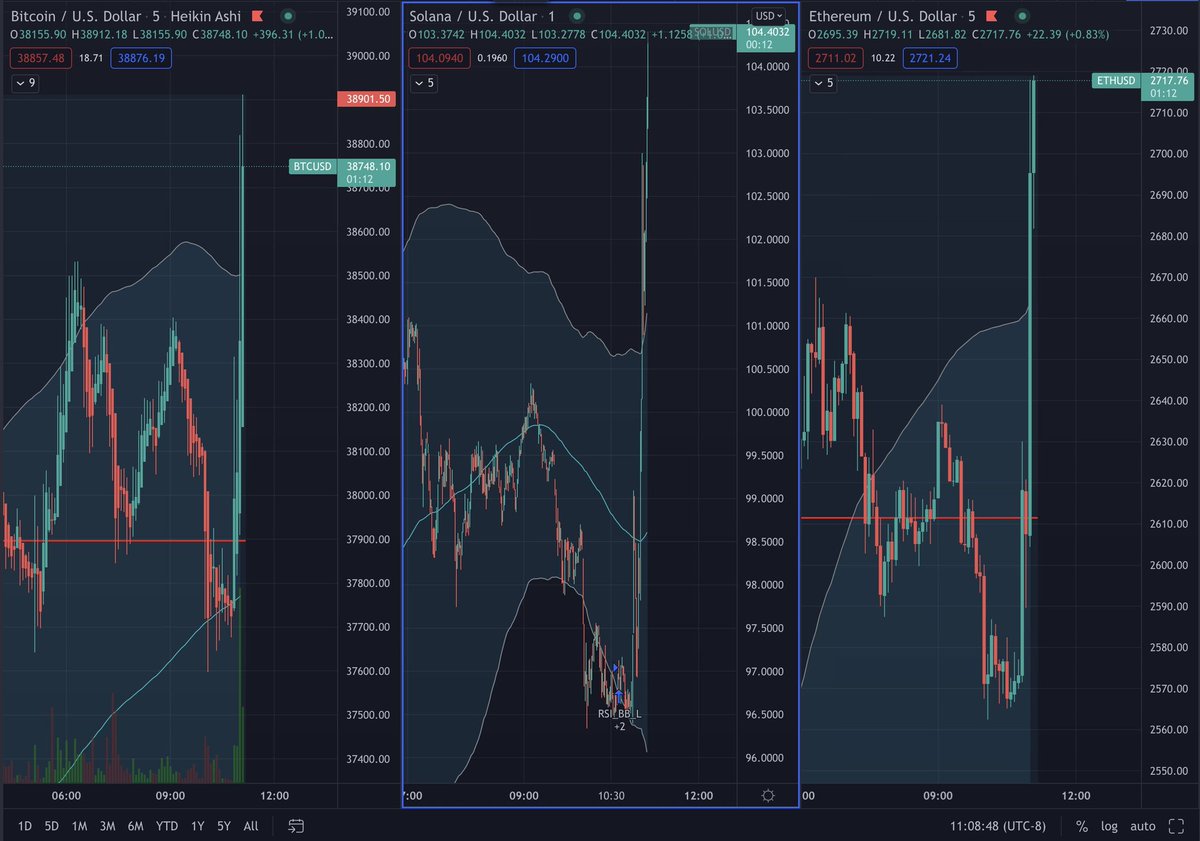
Task: Select the 6M time range
Action: click(135, 826)
